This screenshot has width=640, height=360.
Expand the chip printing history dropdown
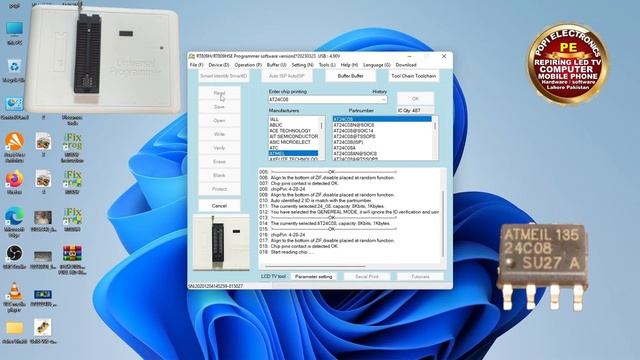coord(383,100)
